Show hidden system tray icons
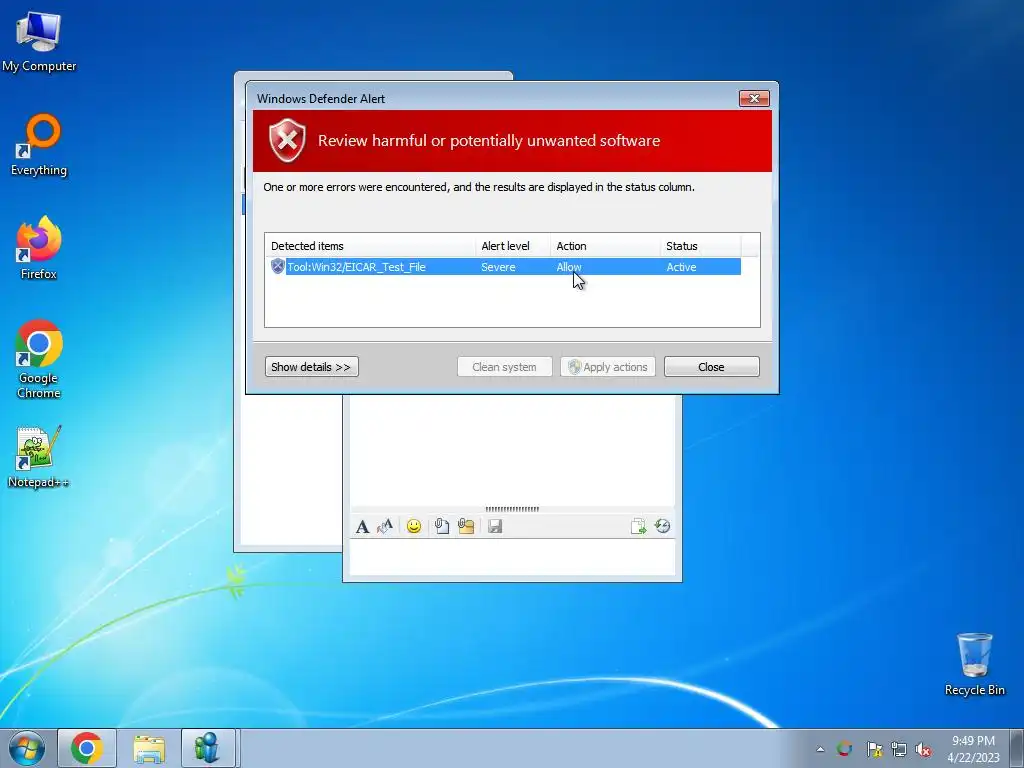The height and width of the screenshot is (768, 1024). 820,749
